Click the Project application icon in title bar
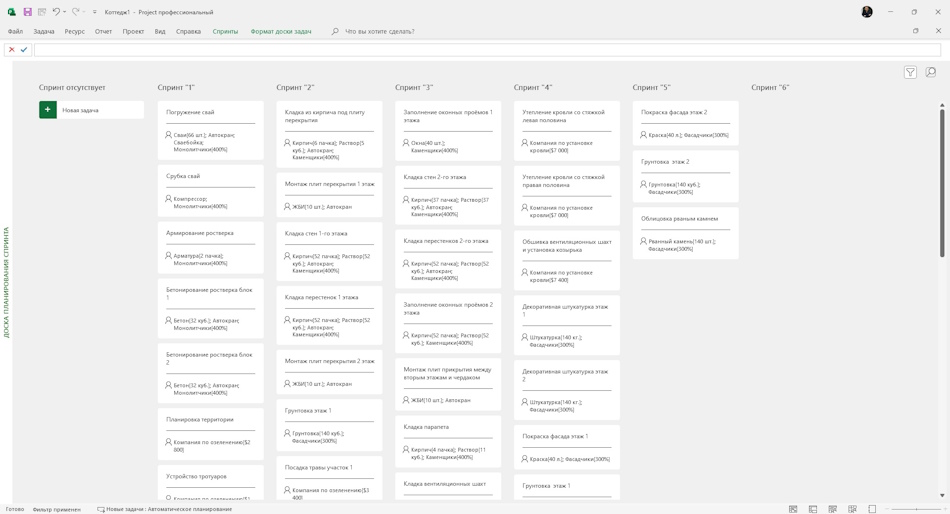The width and height of the screenshot is (950, 514). pyautogui.click(x=12, y=12)
